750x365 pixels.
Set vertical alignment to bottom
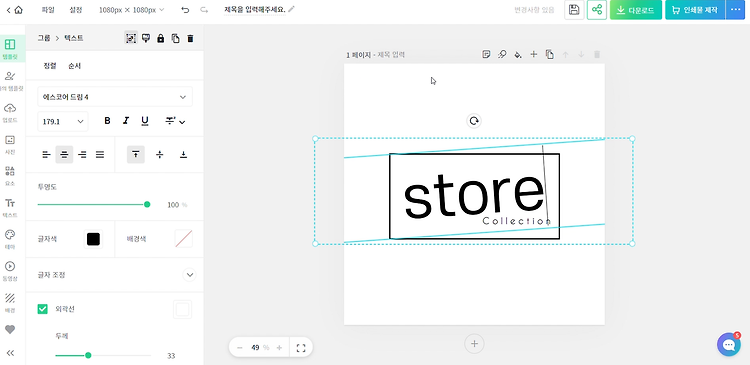pyautogui.click(x=183, y=155)
